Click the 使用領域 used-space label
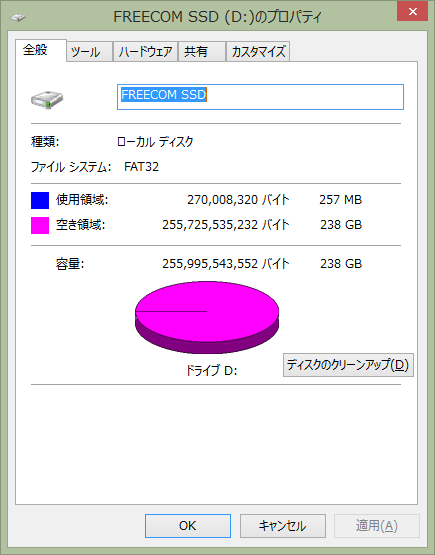 [82, 200]
